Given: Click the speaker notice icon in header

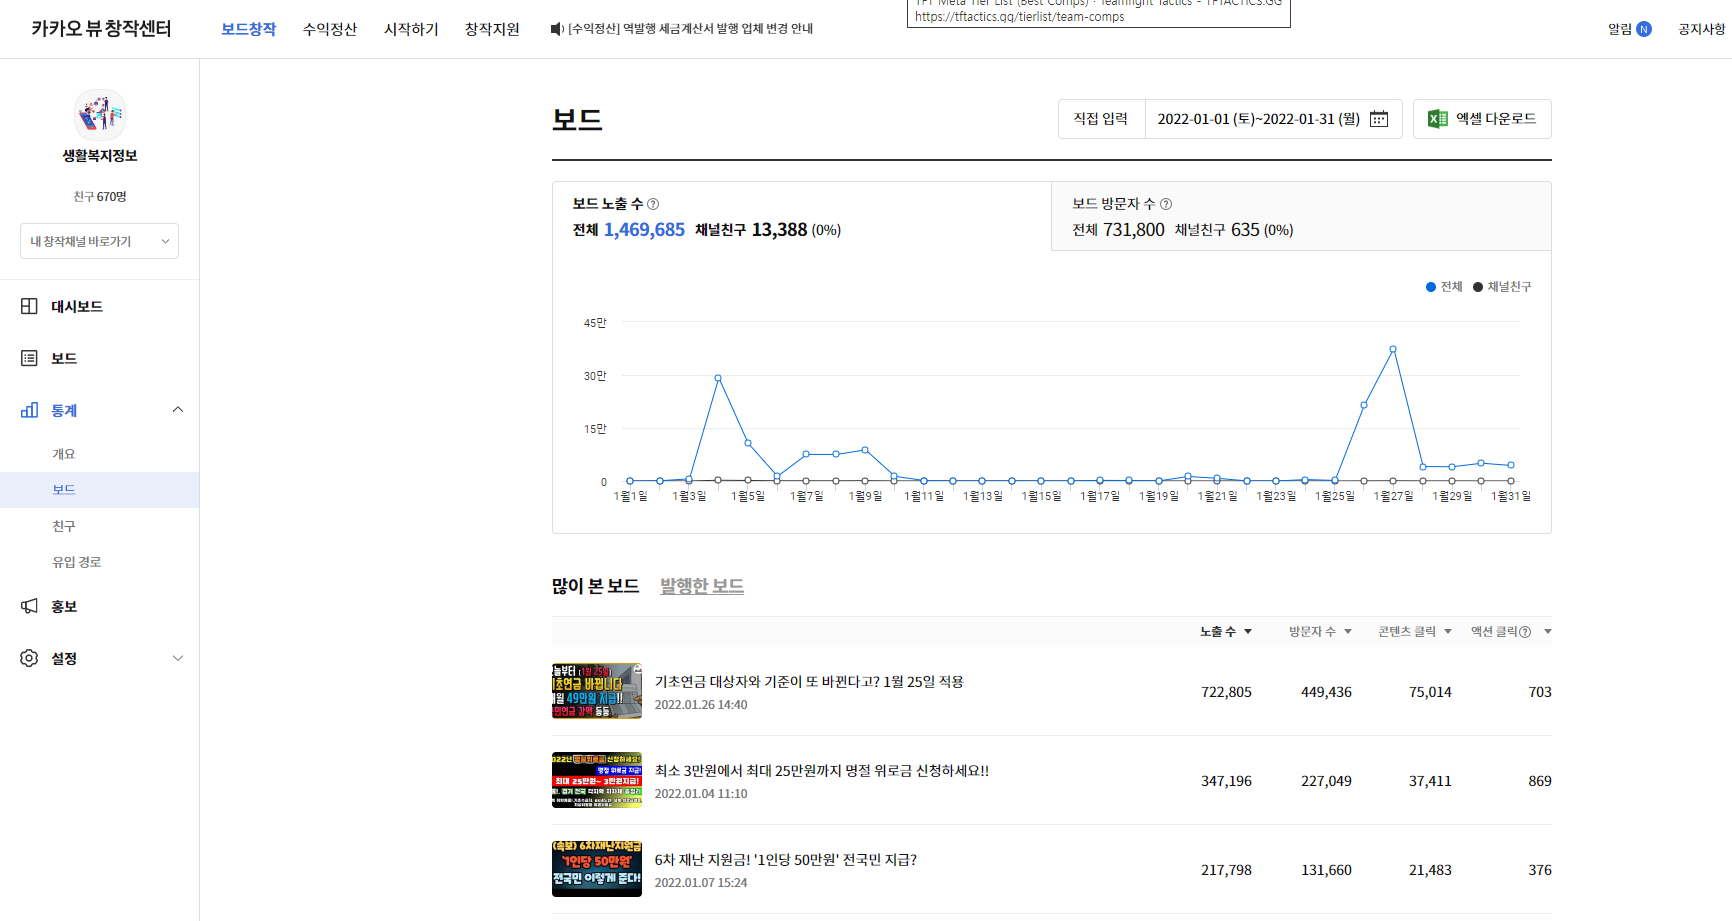Looking at the screenshot, I should point(557,29).
